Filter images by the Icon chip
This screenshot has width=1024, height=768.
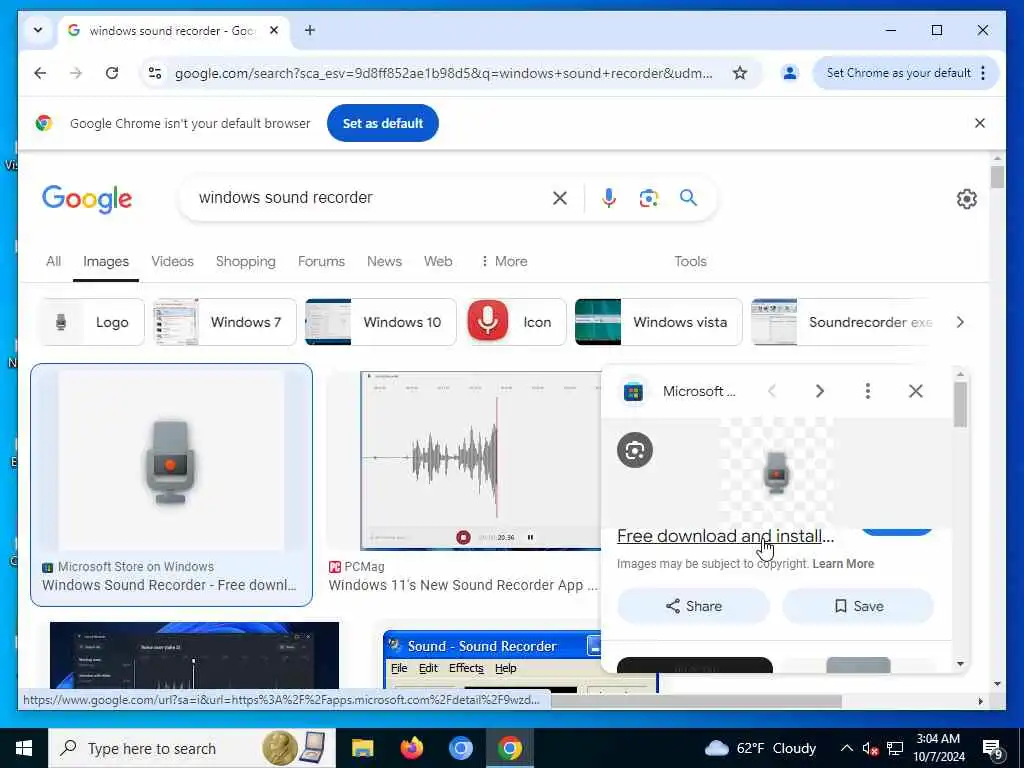pos(516,322)
